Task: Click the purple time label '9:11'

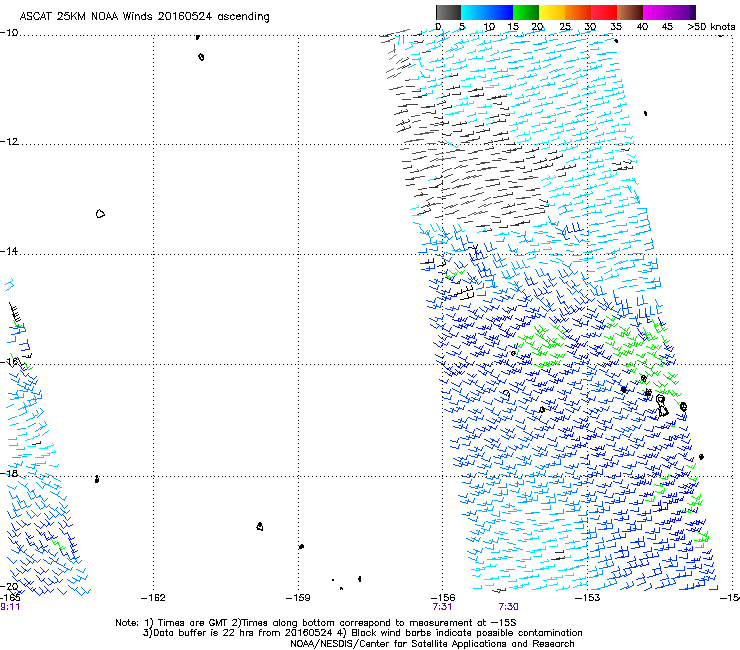Action: click(10, 607)
